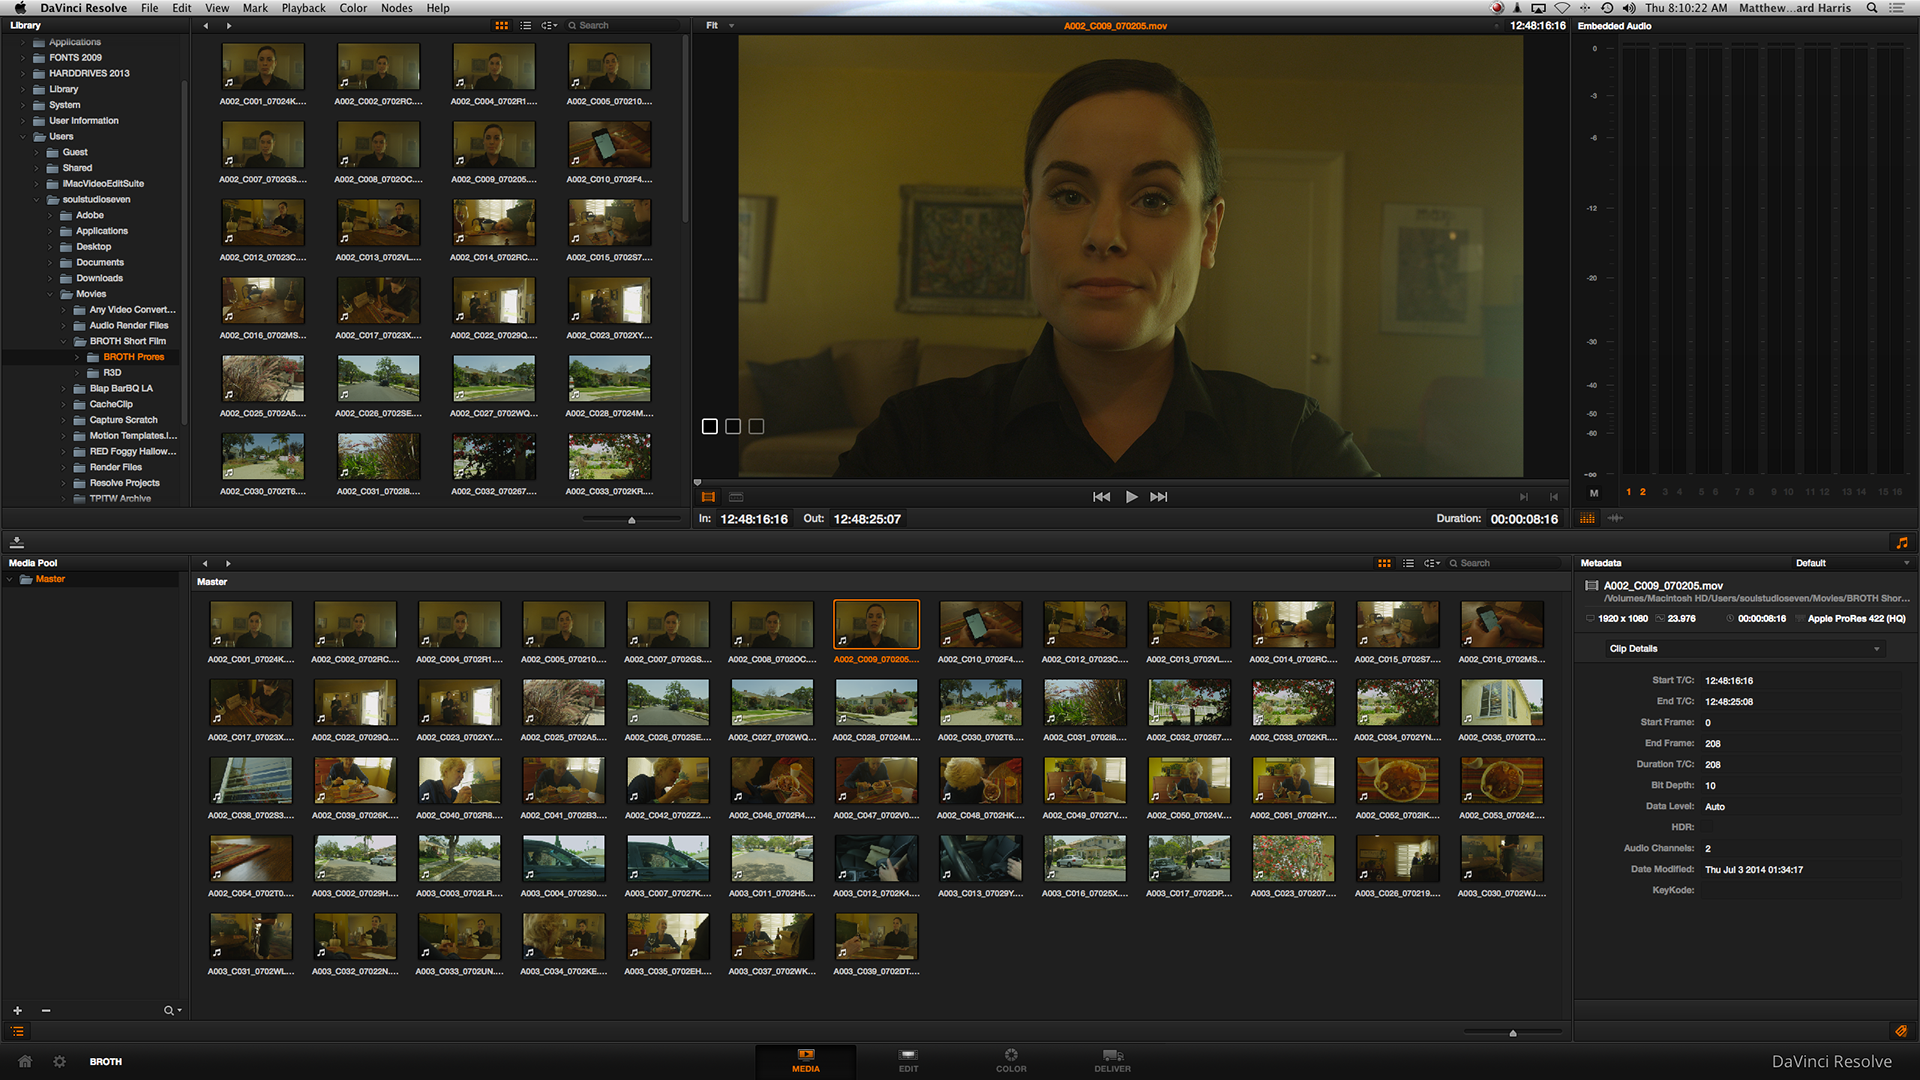Viewport: 1920px width, 1080px height.
Task: Click the Mark In point icon
Action: pos(1524,497)
